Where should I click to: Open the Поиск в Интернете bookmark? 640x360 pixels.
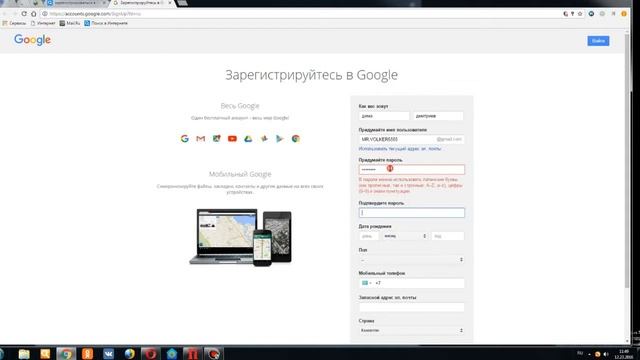point(106,23)
